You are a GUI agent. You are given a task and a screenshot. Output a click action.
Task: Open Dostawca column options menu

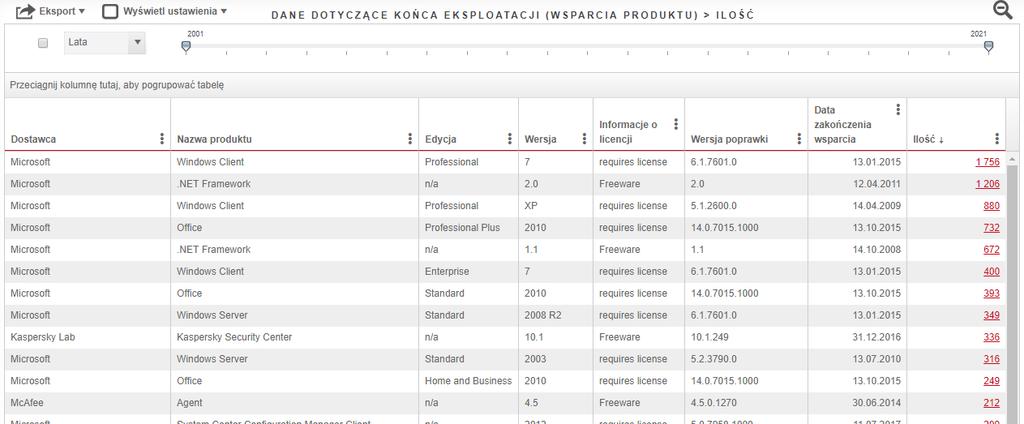click(161, 139)
